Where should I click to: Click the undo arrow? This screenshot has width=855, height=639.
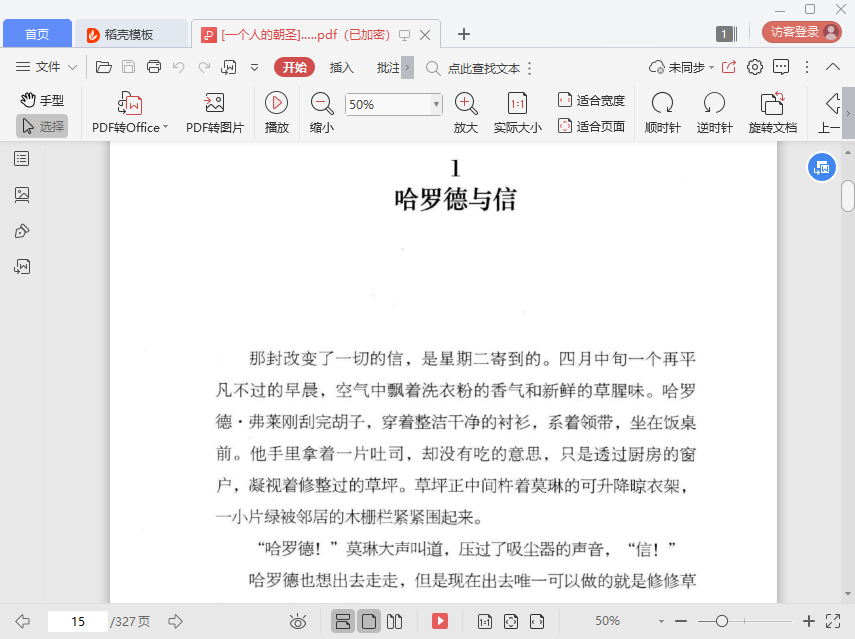[179, 67]
